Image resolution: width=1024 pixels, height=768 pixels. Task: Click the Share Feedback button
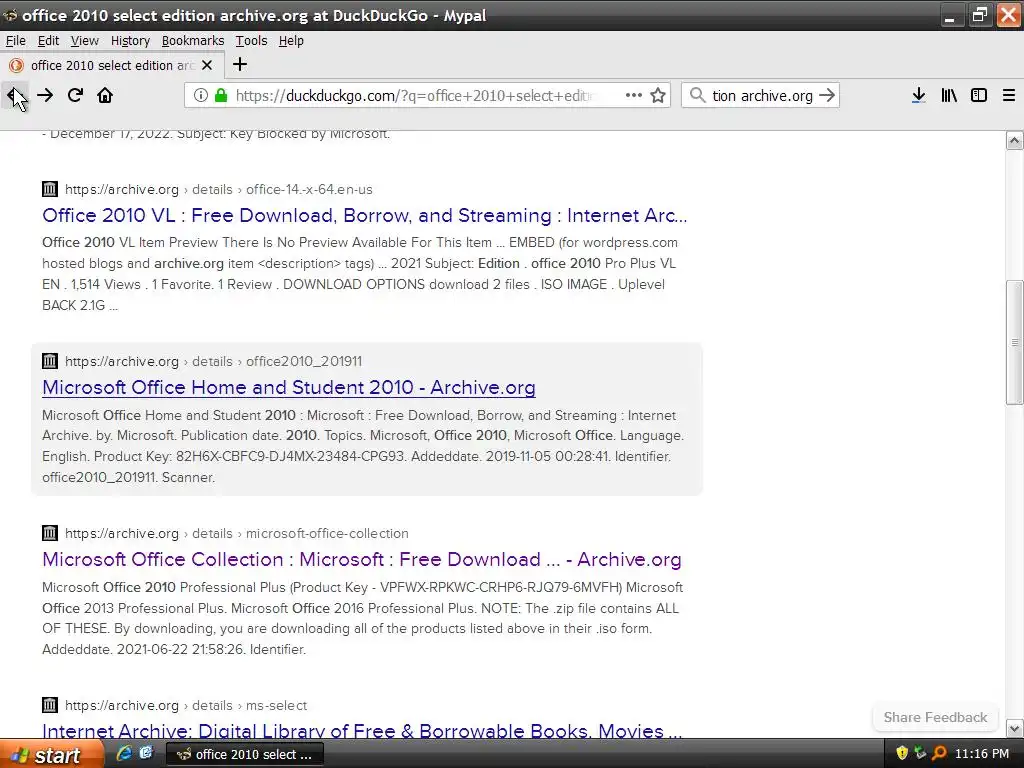(x=935, y=717)
